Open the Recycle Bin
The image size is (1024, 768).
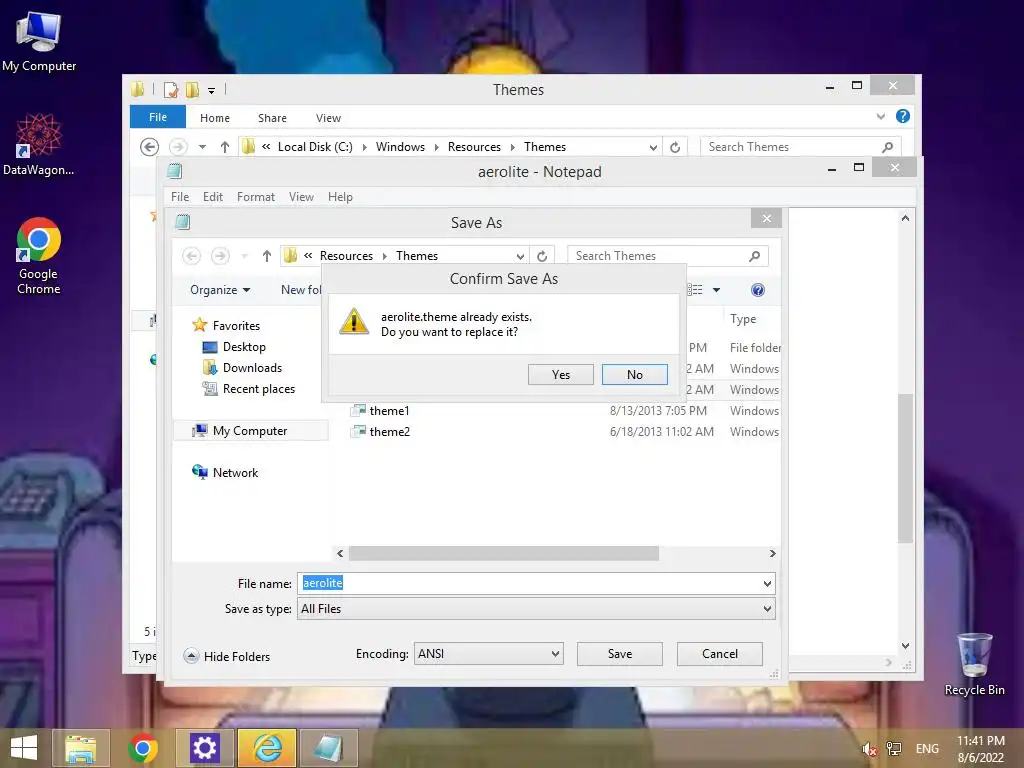(974, 664)
